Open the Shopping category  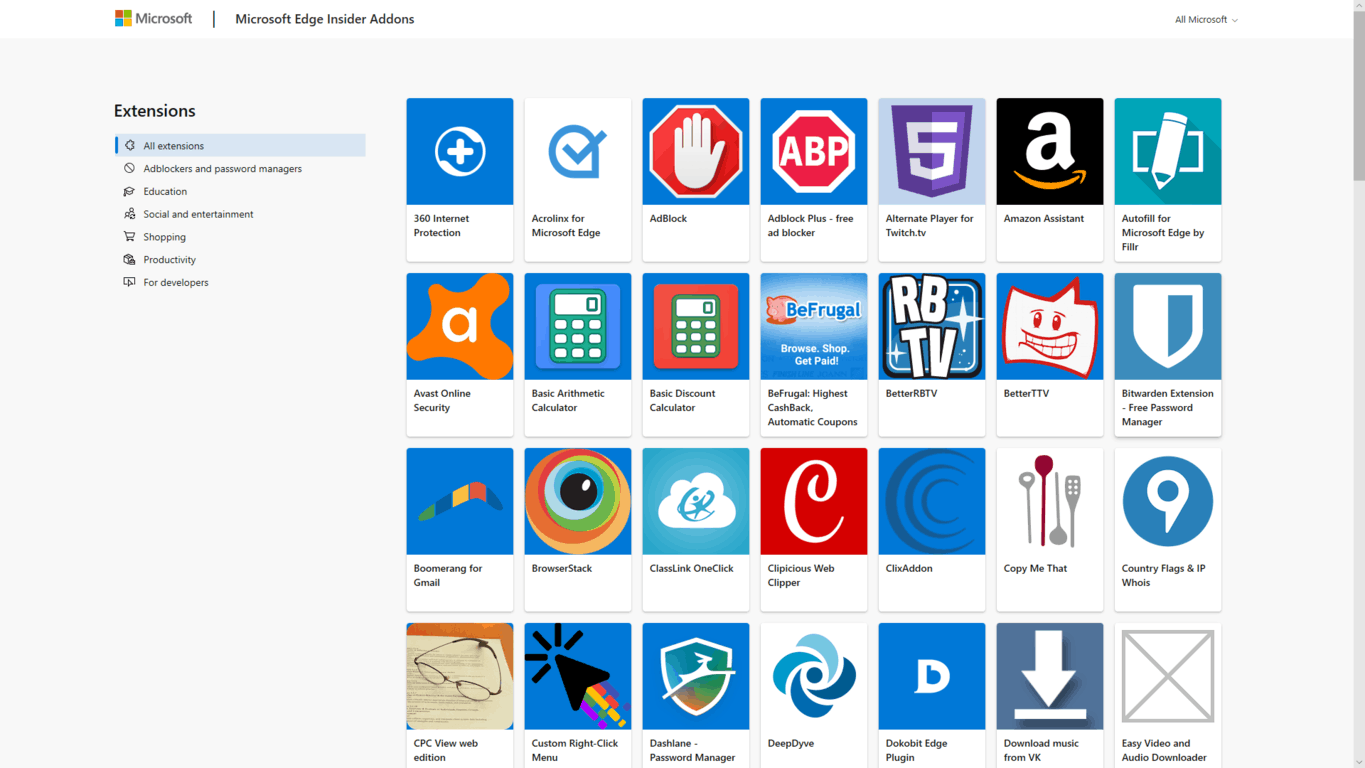[x=164, y=237]
